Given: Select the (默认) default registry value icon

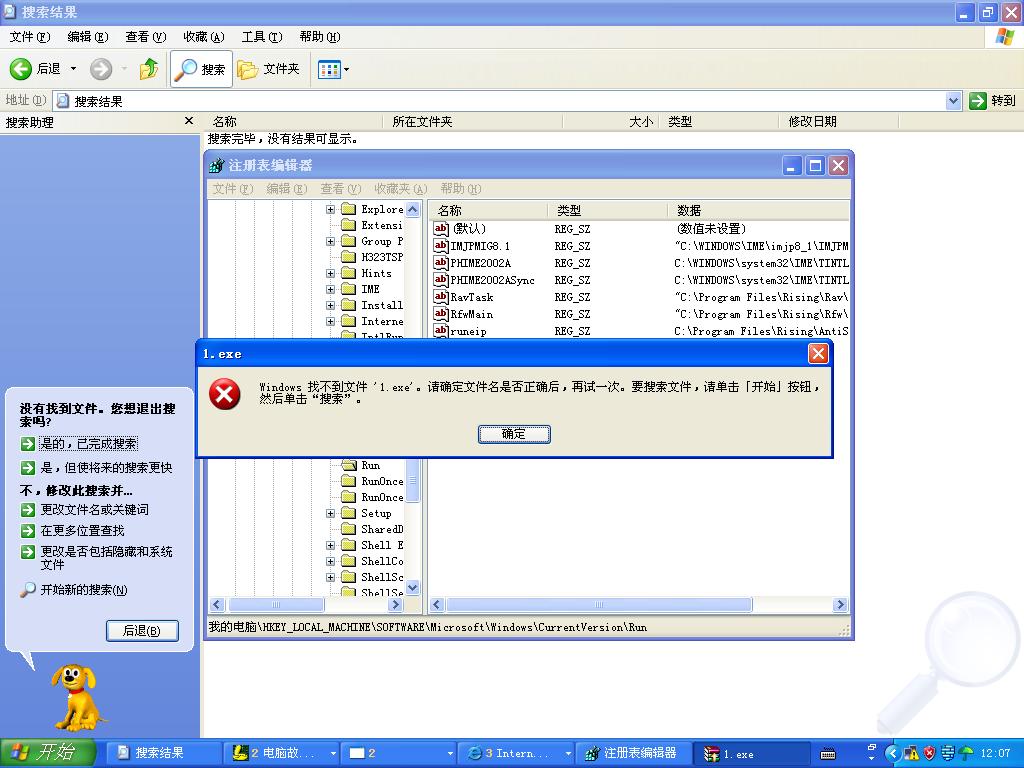Looking at the screenshot, I should 441,229.
